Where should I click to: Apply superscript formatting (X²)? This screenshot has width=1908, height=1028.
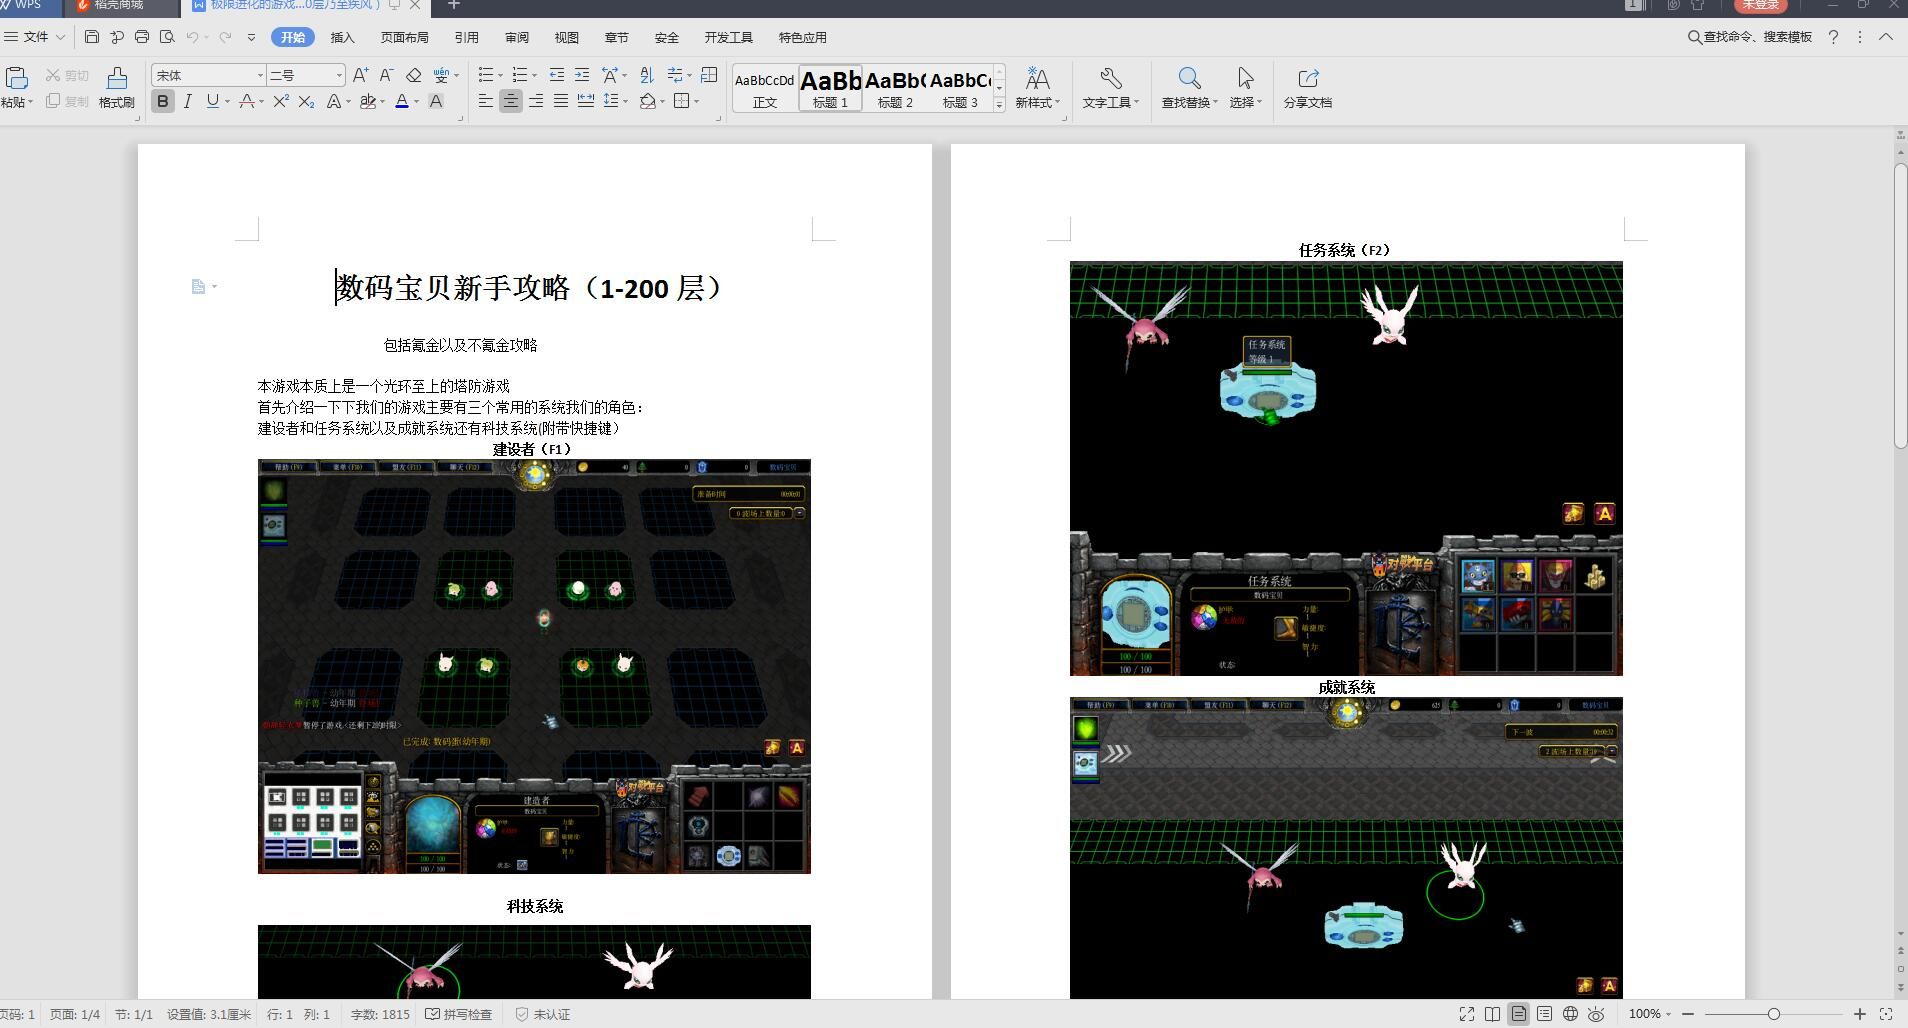click(281, 101)
